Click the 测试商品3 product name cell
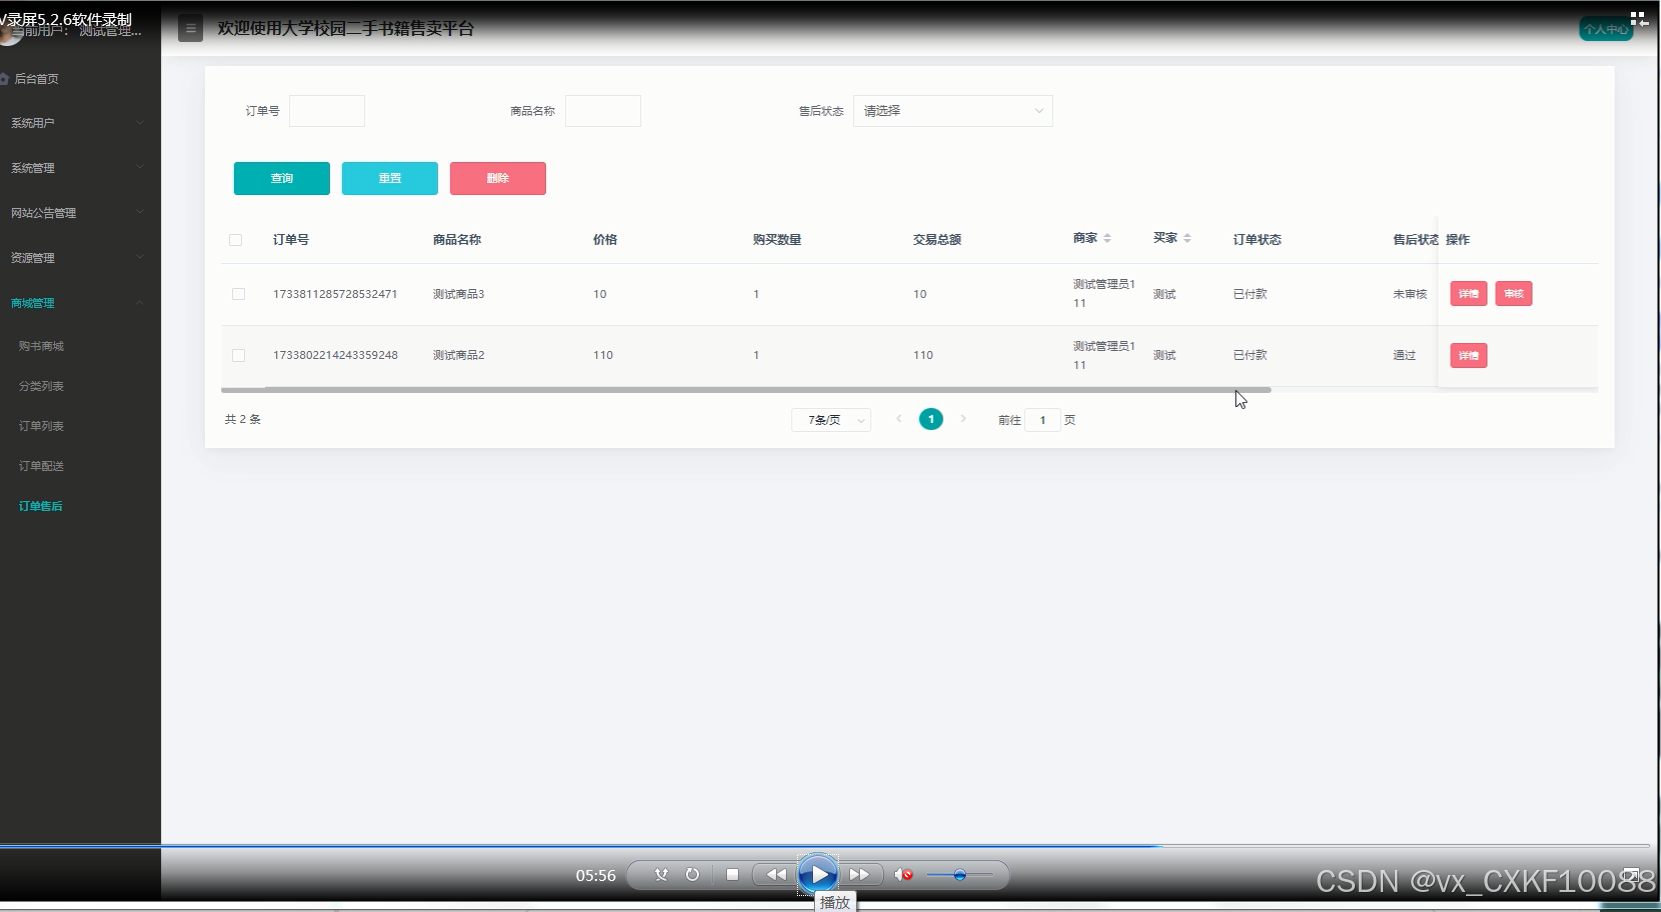This screenshot has height=912, width=1661. tap(458, 294)
